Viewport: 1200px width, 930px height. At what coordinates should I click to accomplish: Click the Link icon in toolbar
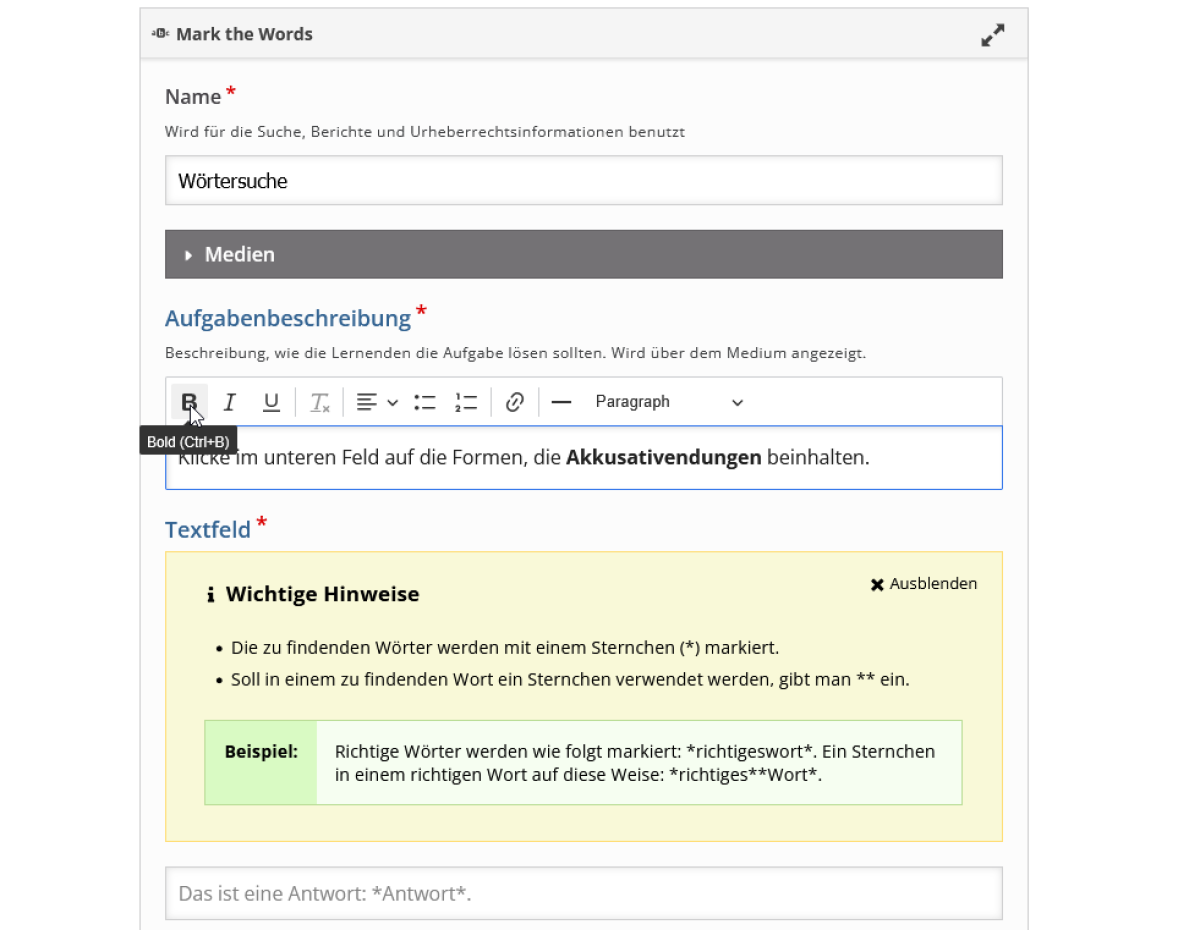[x=515, y=402]
